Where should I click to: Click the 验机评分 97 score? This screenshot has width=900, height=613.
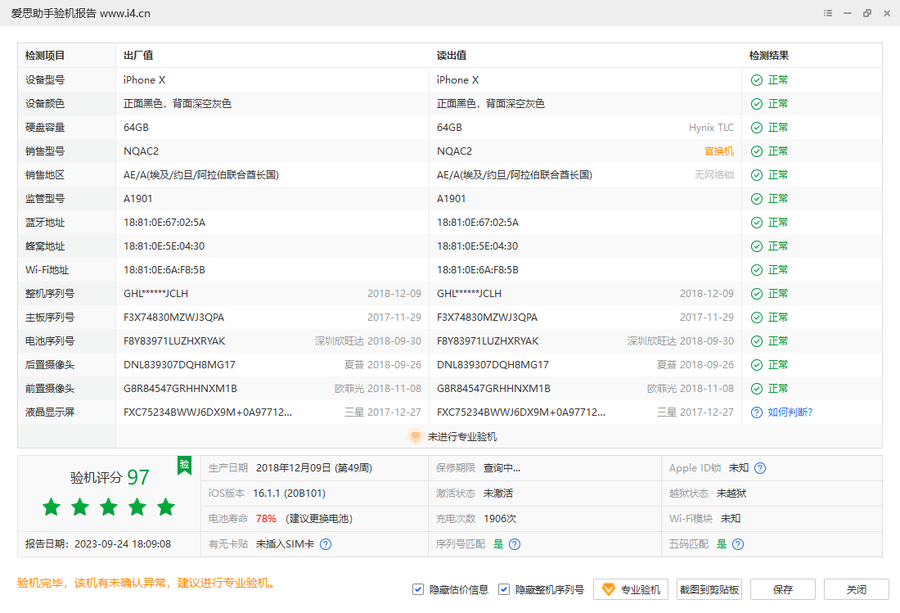coord(110,477)
